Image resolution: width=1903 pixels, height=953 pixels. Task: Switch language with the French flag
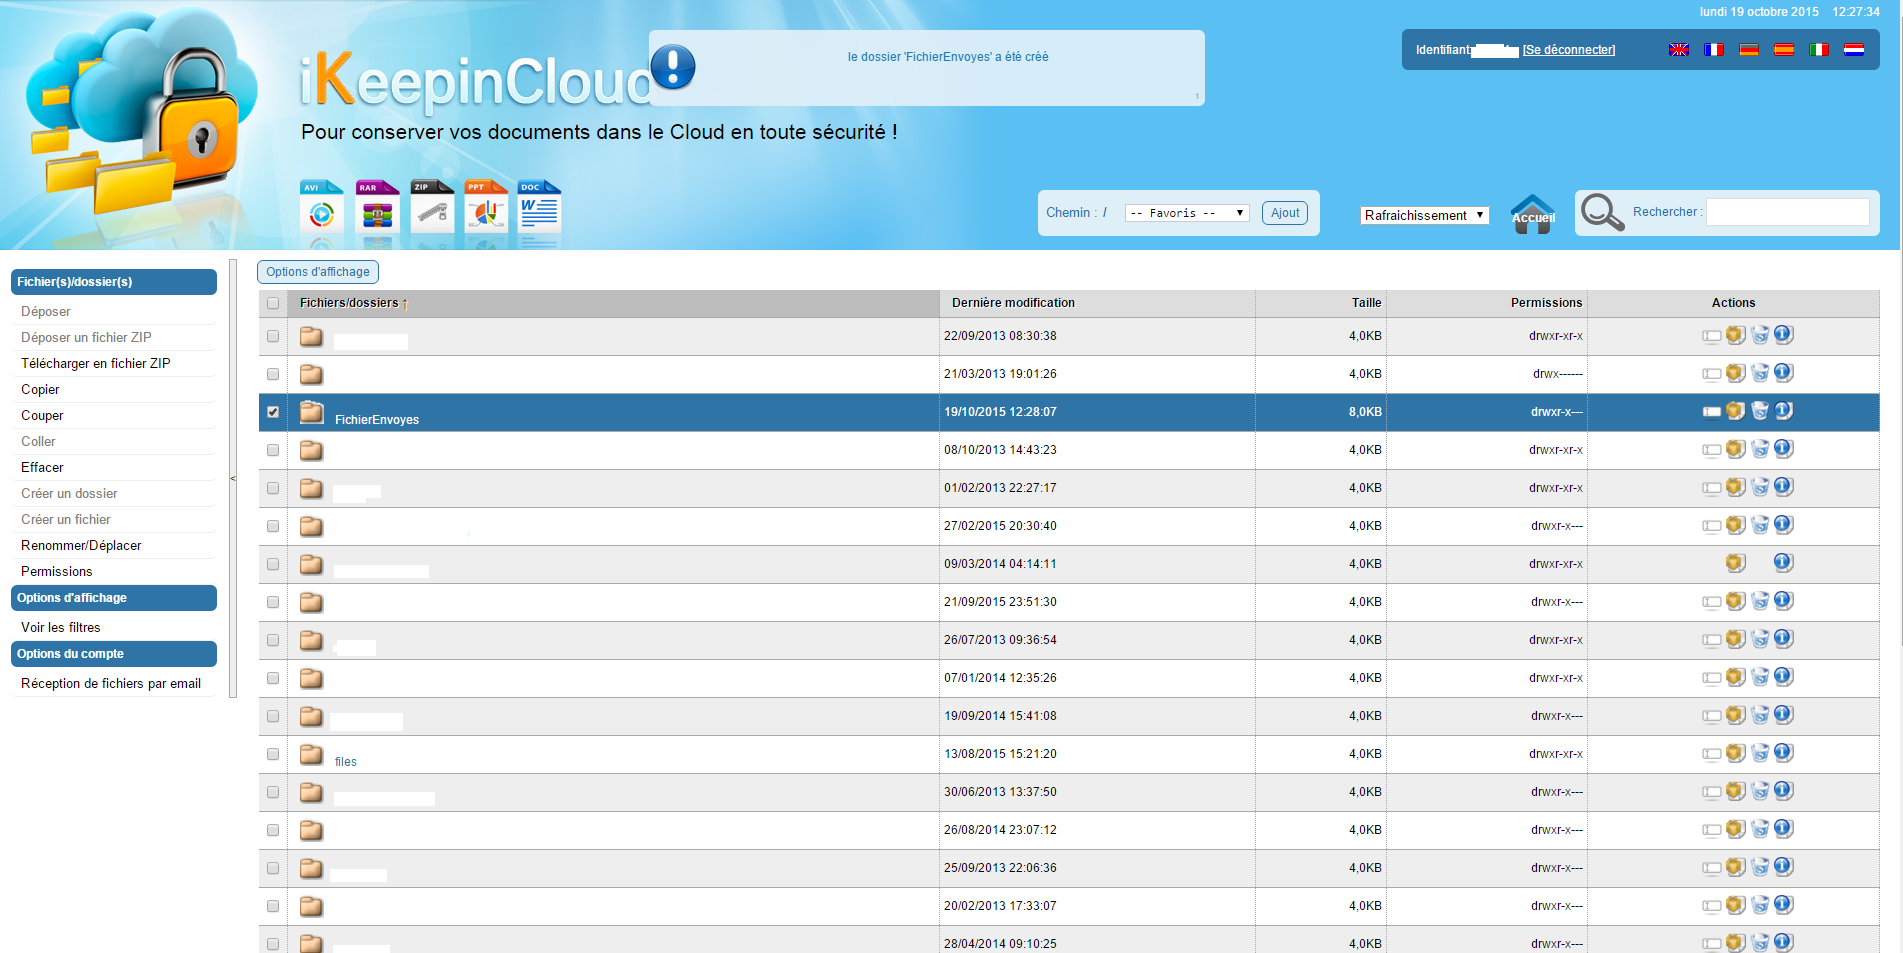(x=1714, y=49)
